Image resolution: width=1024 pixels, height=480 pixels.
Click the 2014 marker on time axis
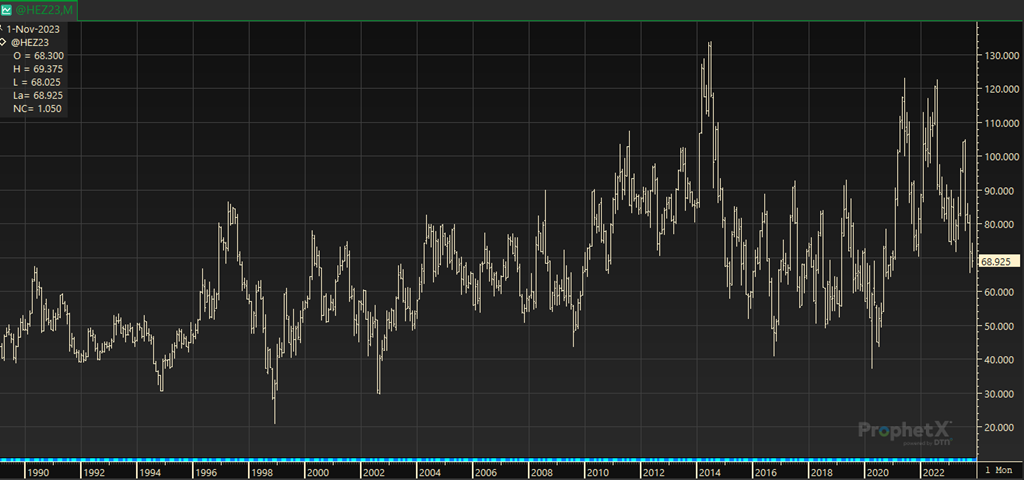coord(709,471)
